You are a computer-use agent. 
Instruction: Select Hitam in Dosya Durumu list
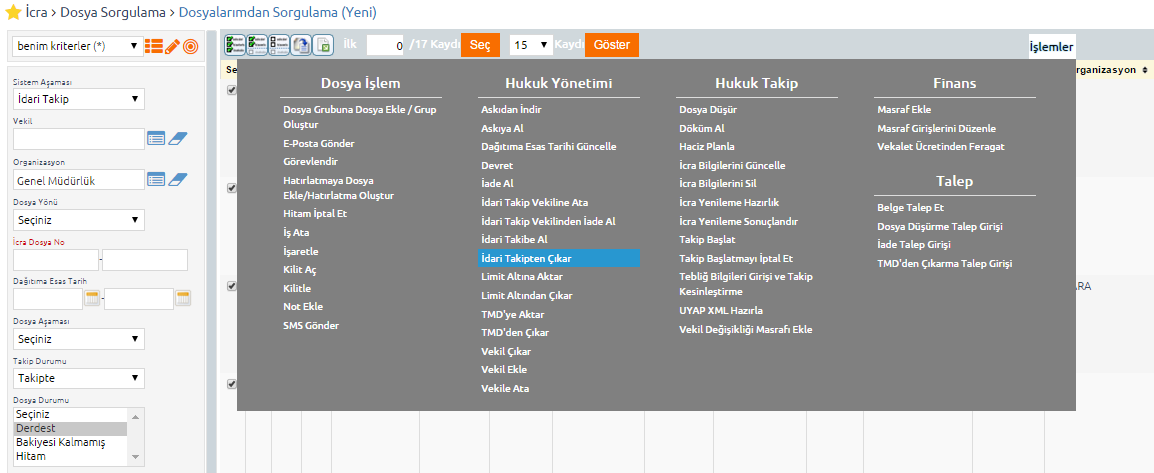pos(70,456)
